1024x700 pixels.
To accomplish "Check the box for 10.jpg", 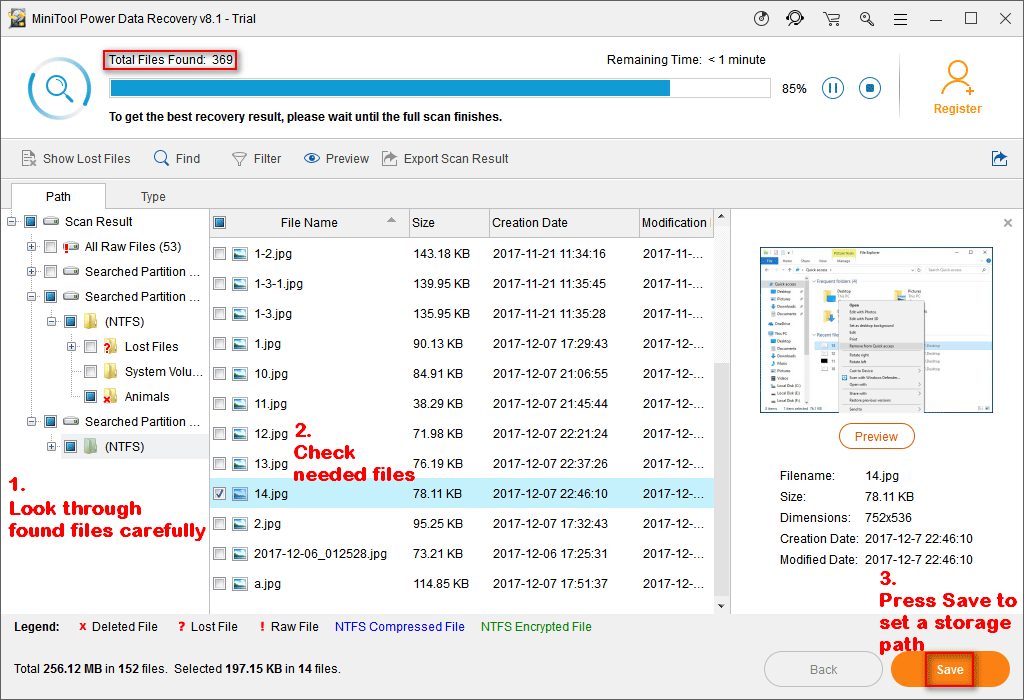I will tap(219, 374).
